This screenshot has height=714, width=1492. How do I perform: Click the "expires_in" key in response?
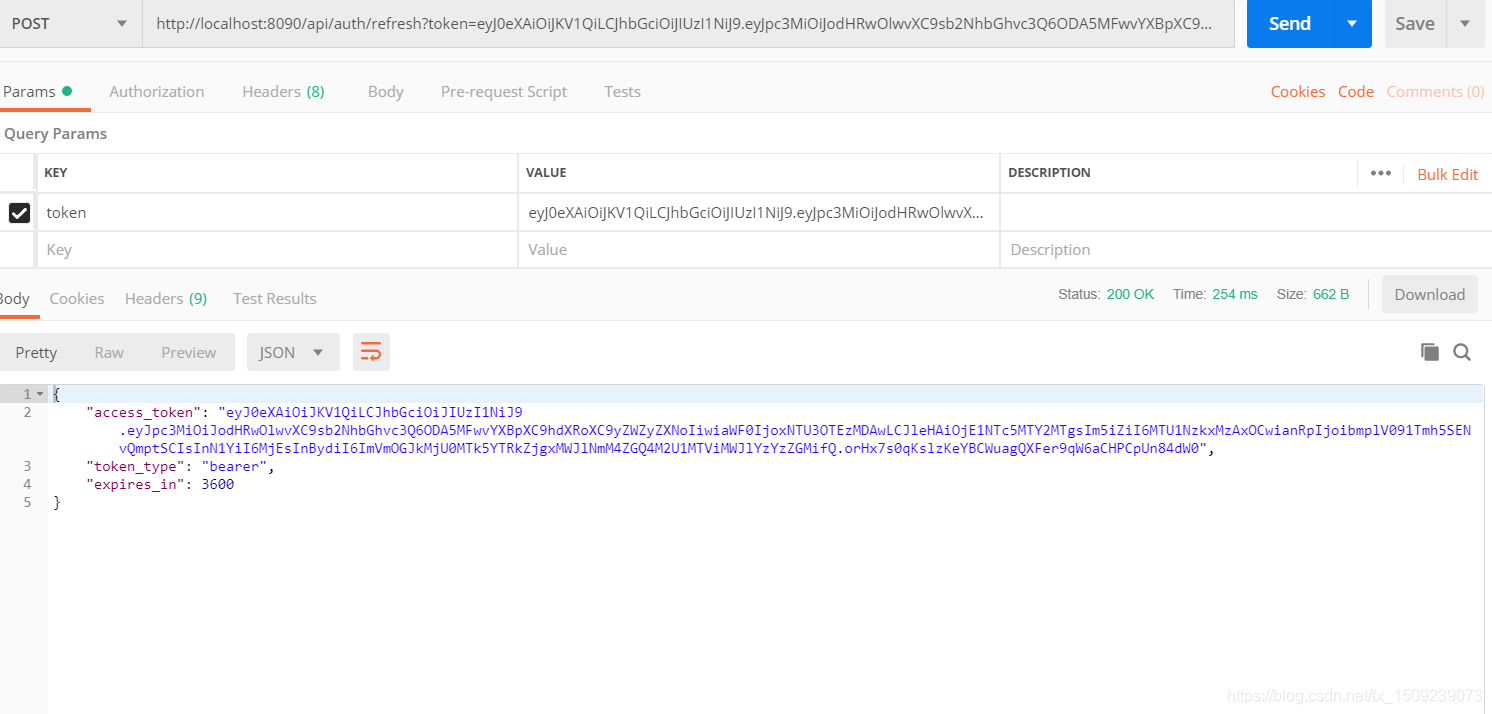tap(133, 484)
